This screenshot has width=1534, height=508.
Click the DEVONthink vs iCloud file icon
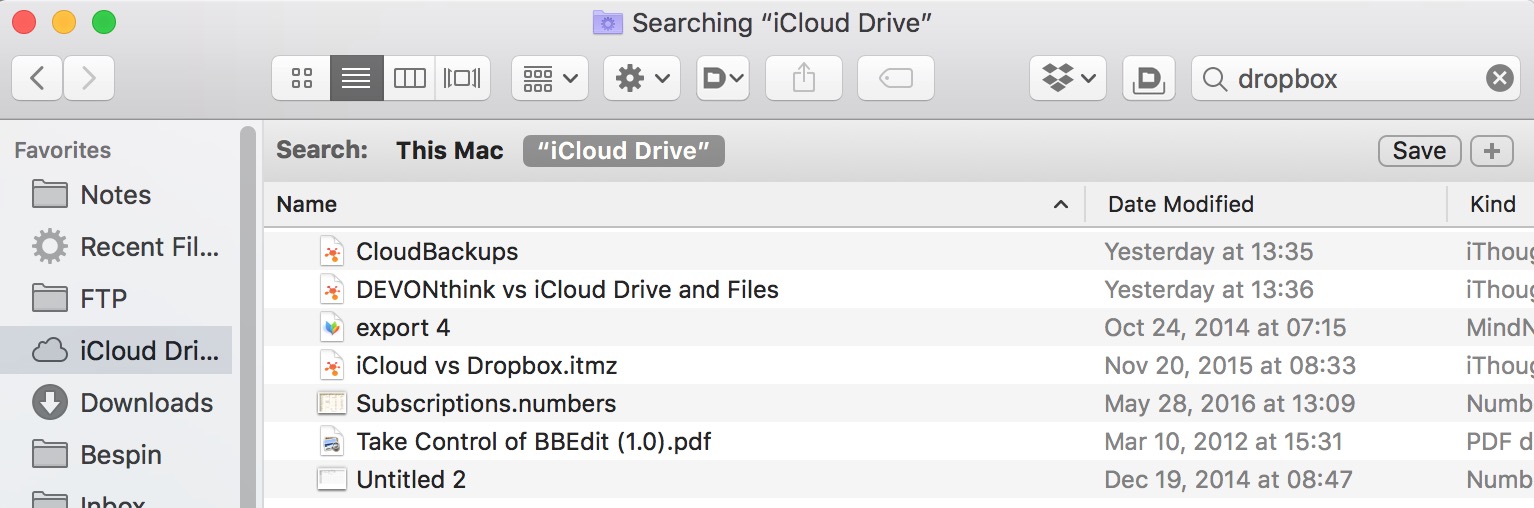point(331,290)
